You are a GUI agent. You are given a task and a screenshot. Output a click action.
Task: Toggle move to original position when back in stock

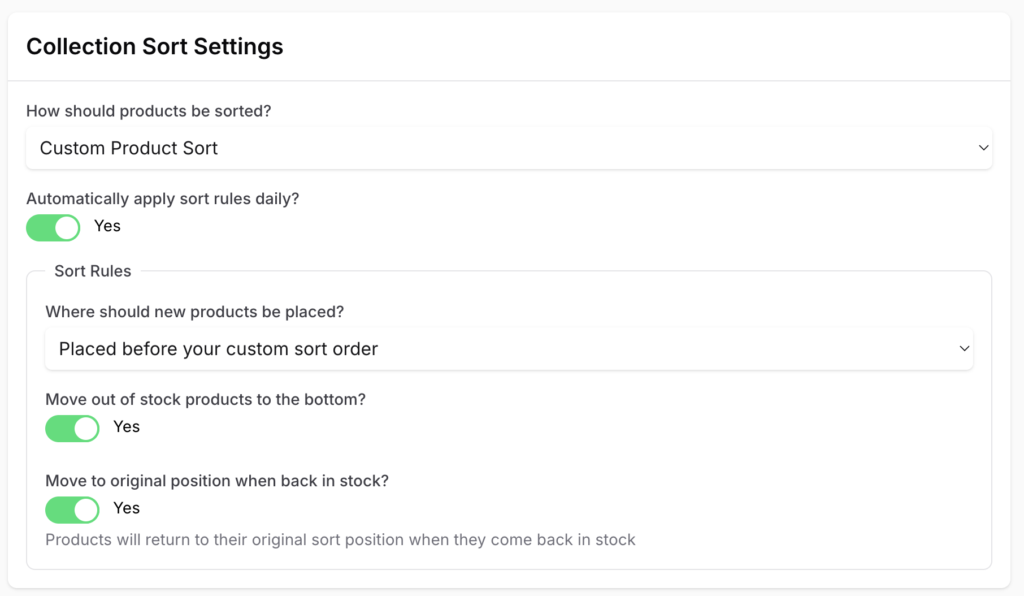coord(72,509)
